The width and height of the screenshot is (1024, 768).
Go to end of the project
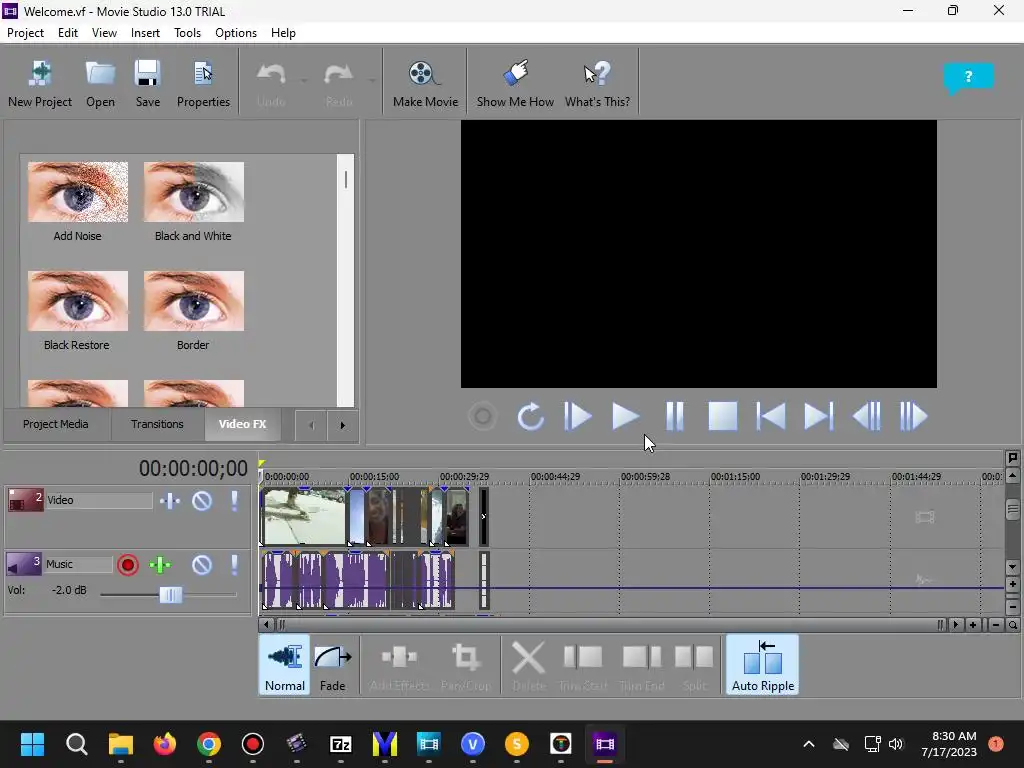click(818, 417)
